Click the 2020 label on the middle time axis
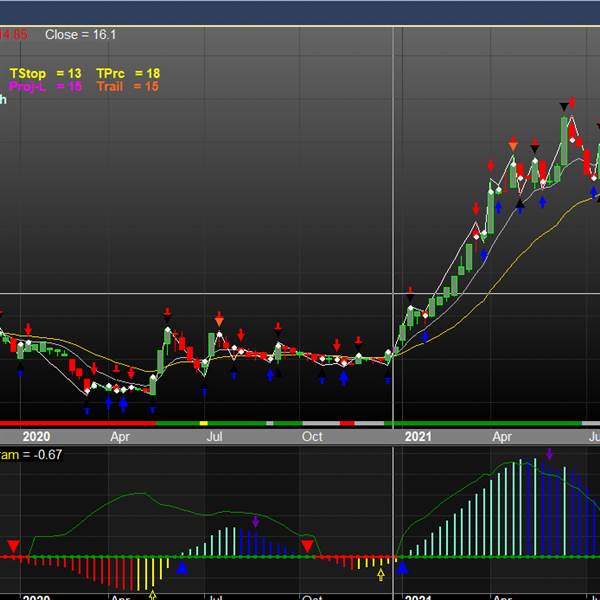This screenshot has width=600, height=600. point(36,437)
